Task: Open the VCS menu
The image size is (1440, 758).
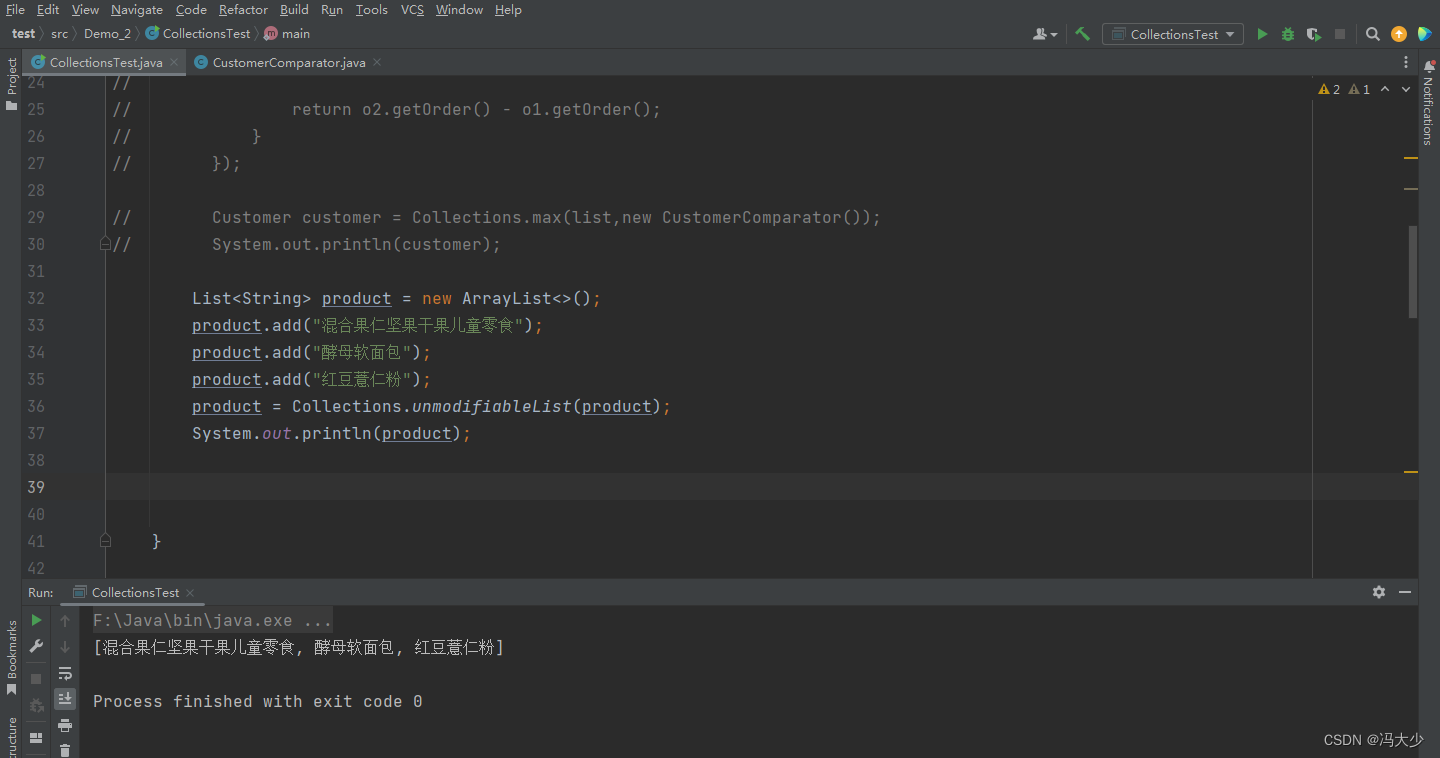Action: point(412,9)
